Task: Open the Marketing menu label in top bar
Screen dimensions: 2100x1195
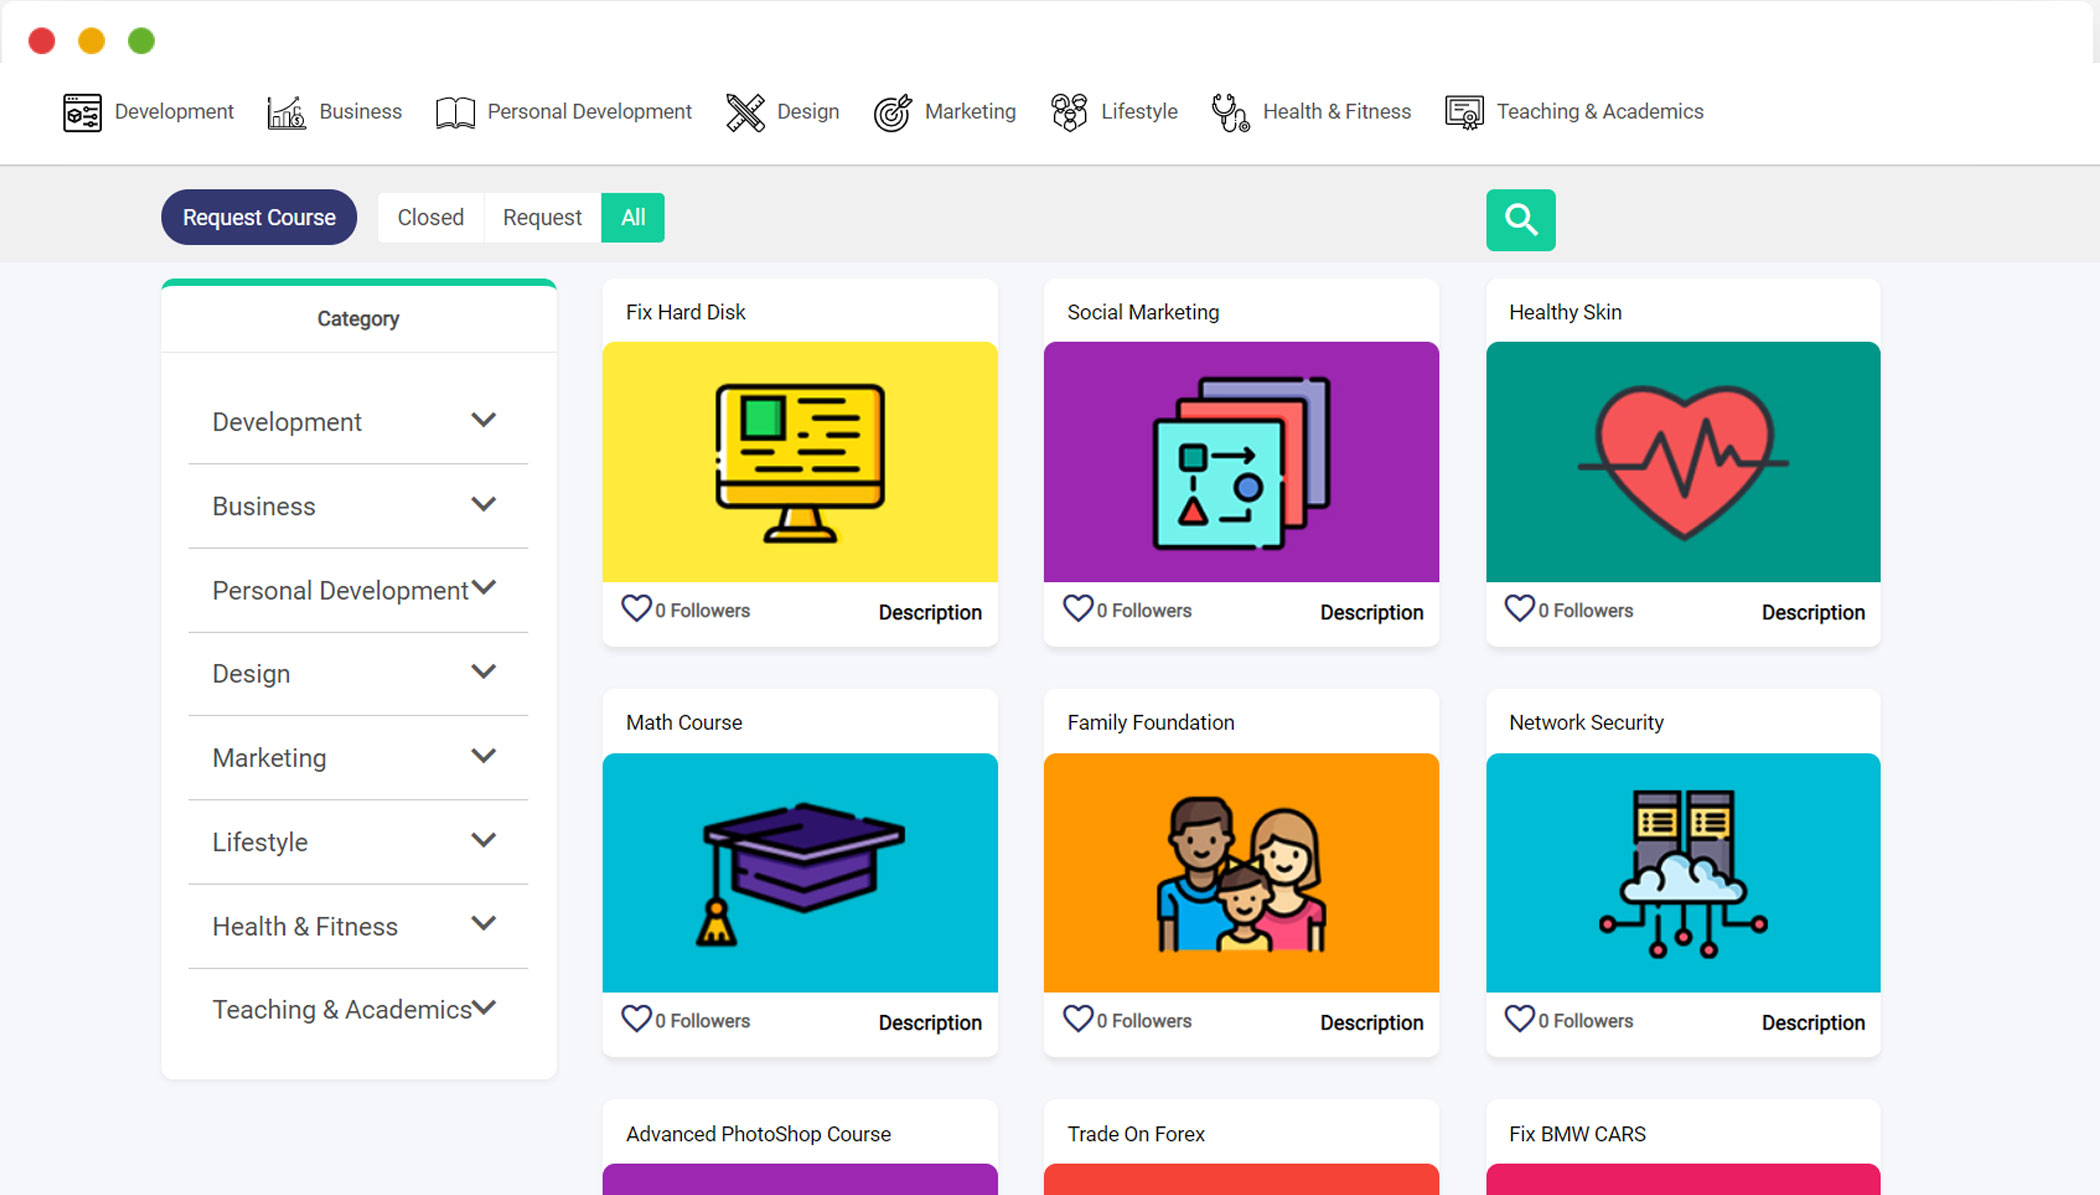Action: coord(970,112)
